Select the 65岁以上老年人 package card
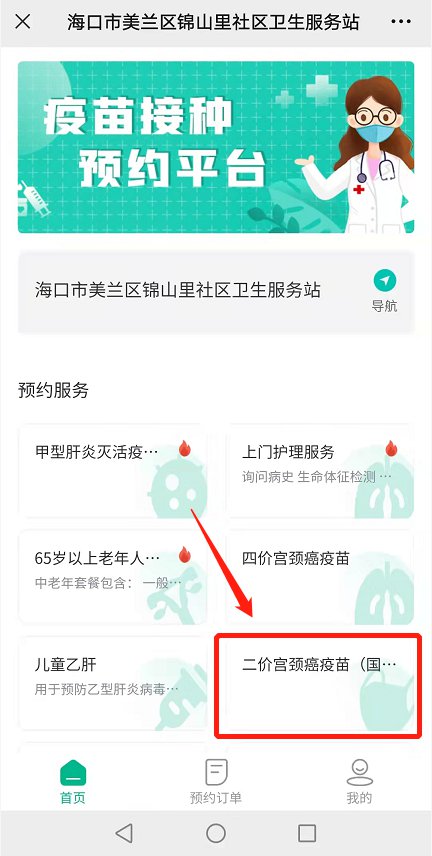Viewport: 432px width, 856px height. [113, 578]
